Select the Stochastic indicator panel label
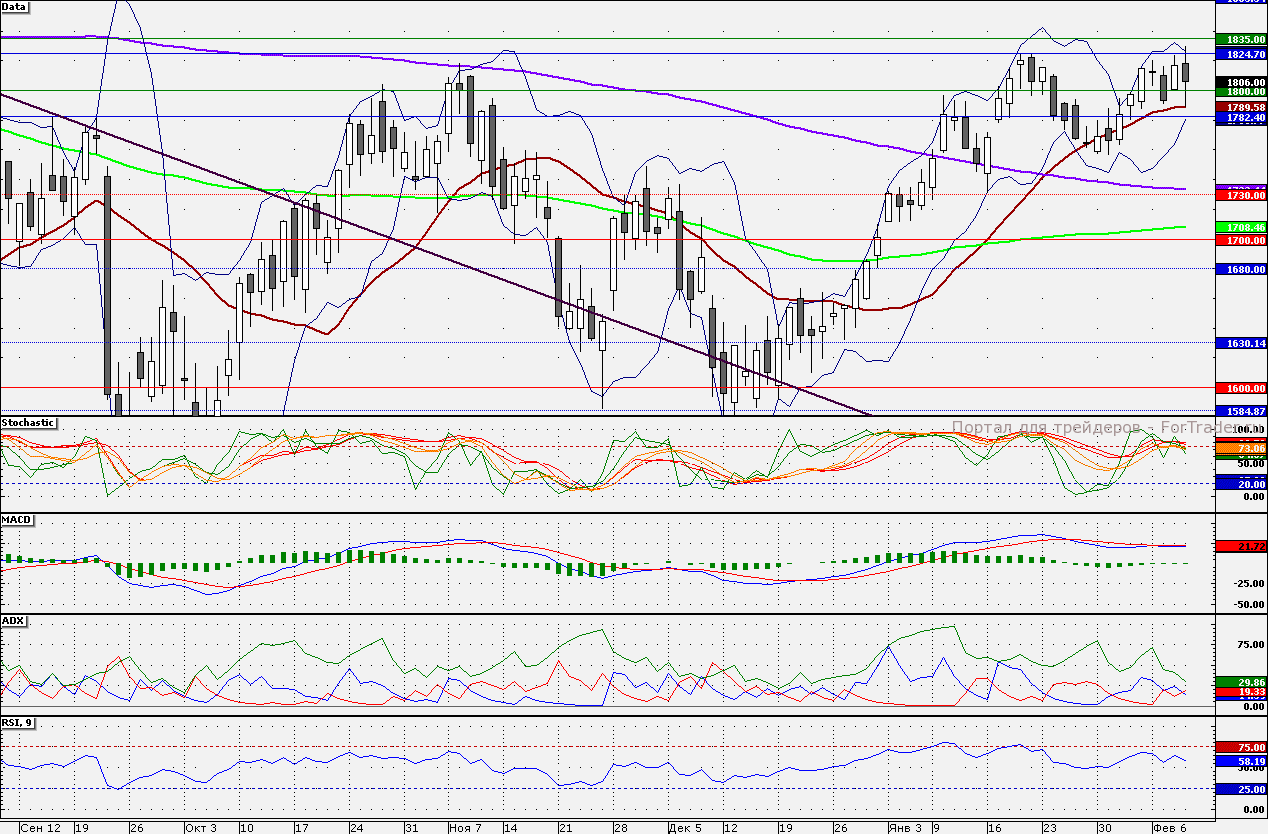Viewport: 1268px width, 834px height. [x=28, y=423]
